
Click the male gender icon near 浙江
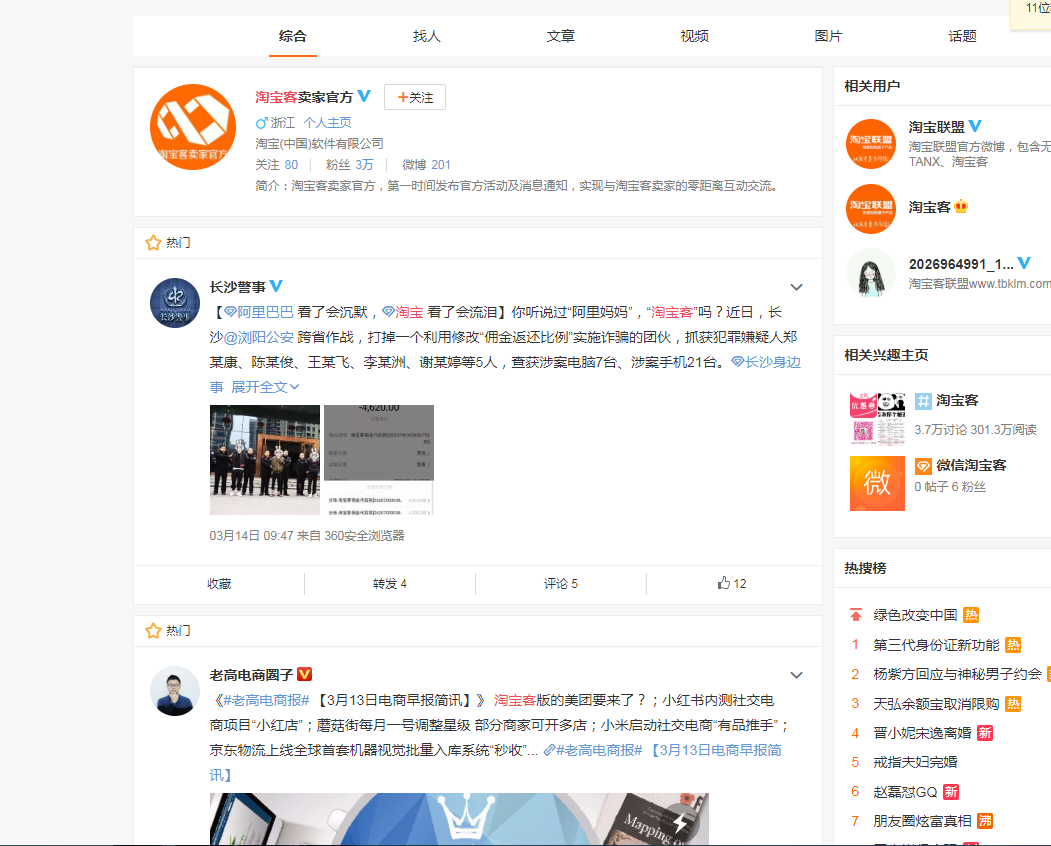261,123
